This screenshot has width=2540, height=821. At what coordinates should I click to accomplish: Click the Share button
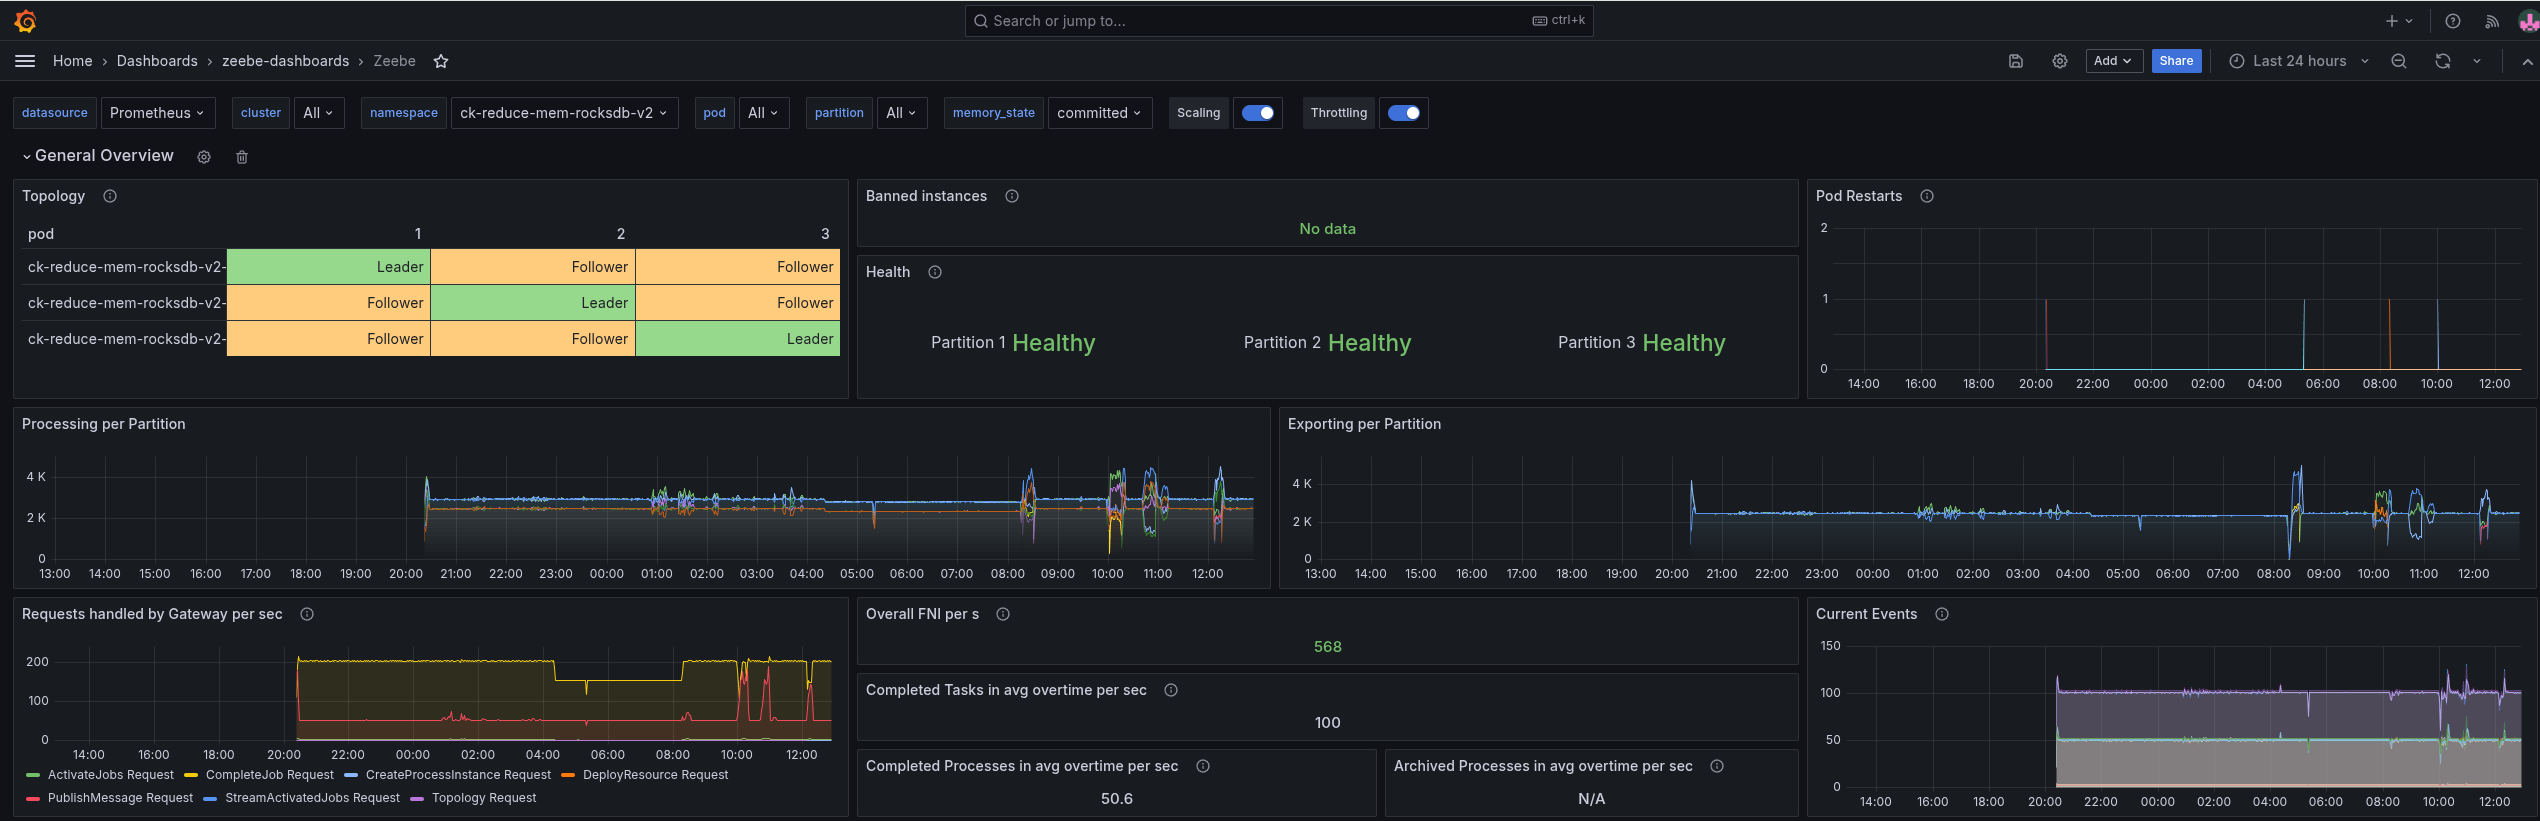click(2176, 61)
